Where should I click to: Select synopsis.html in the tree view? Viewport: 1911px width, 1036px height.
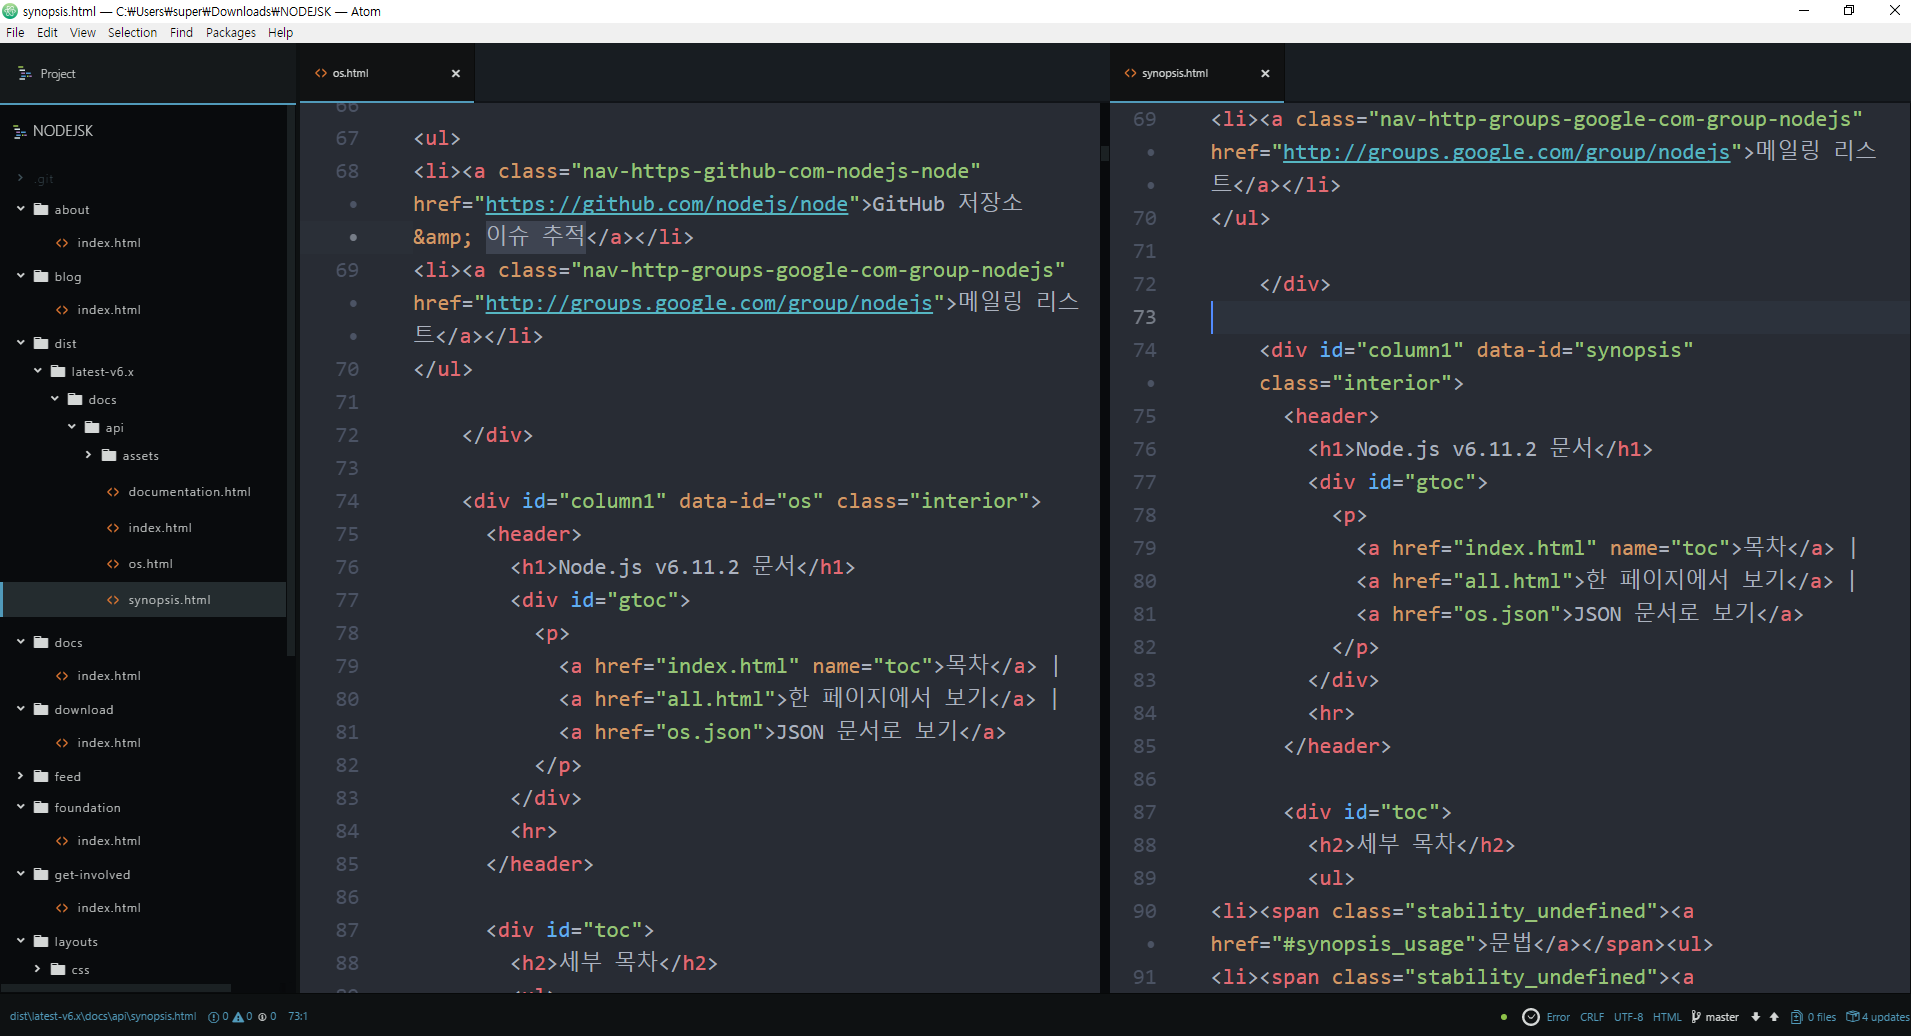point(143,600)
